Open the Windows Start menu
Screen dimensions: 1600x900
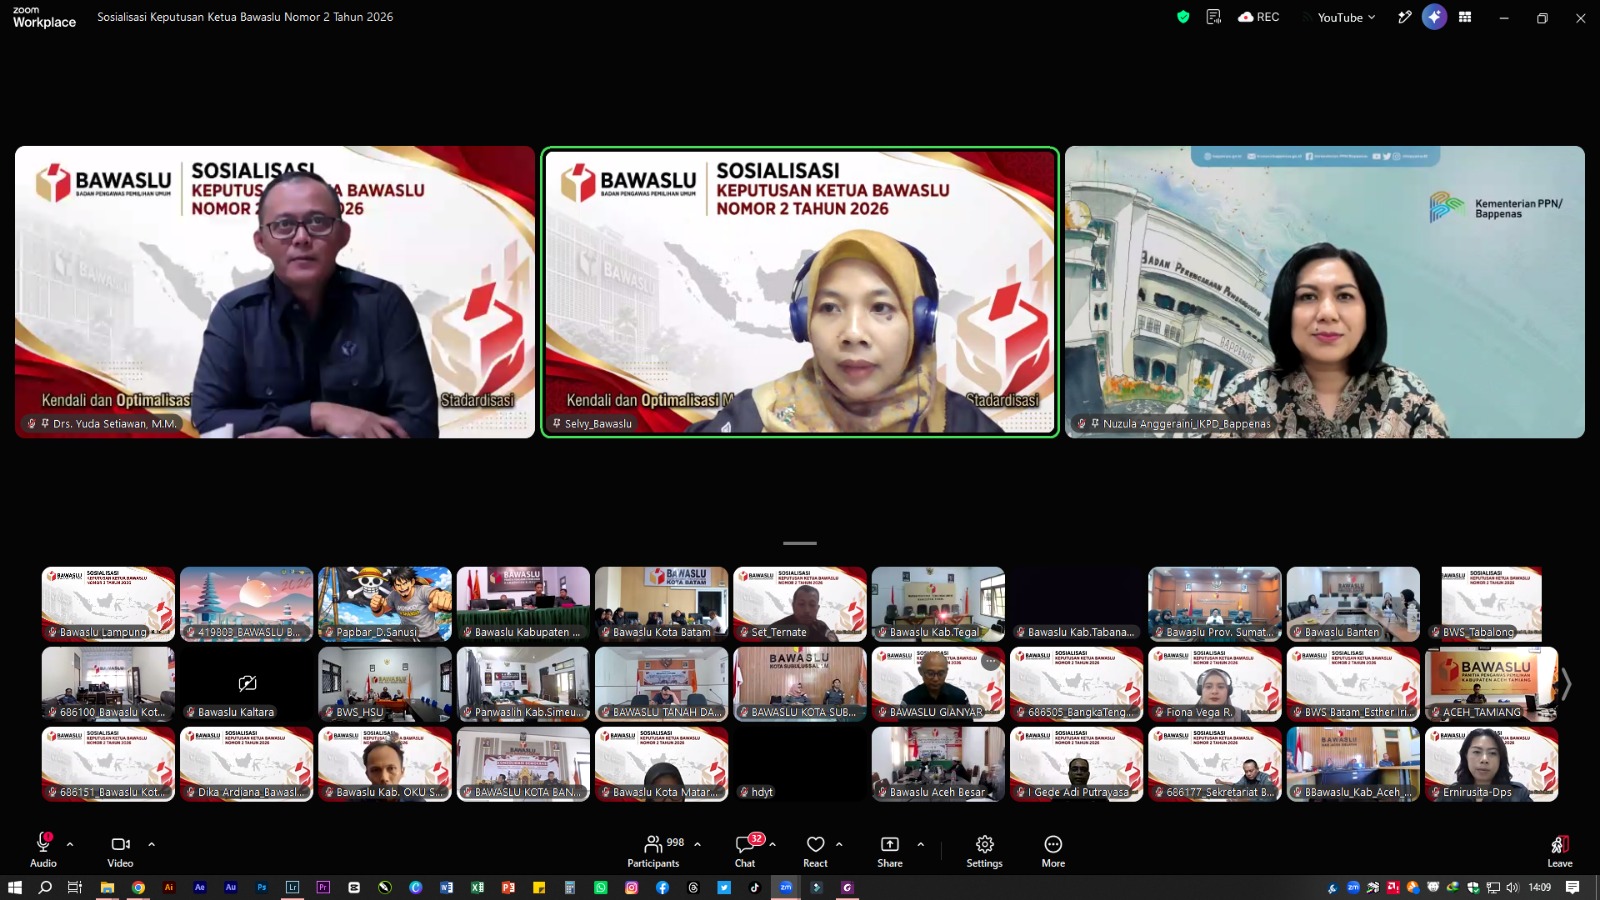pos(15,887)
